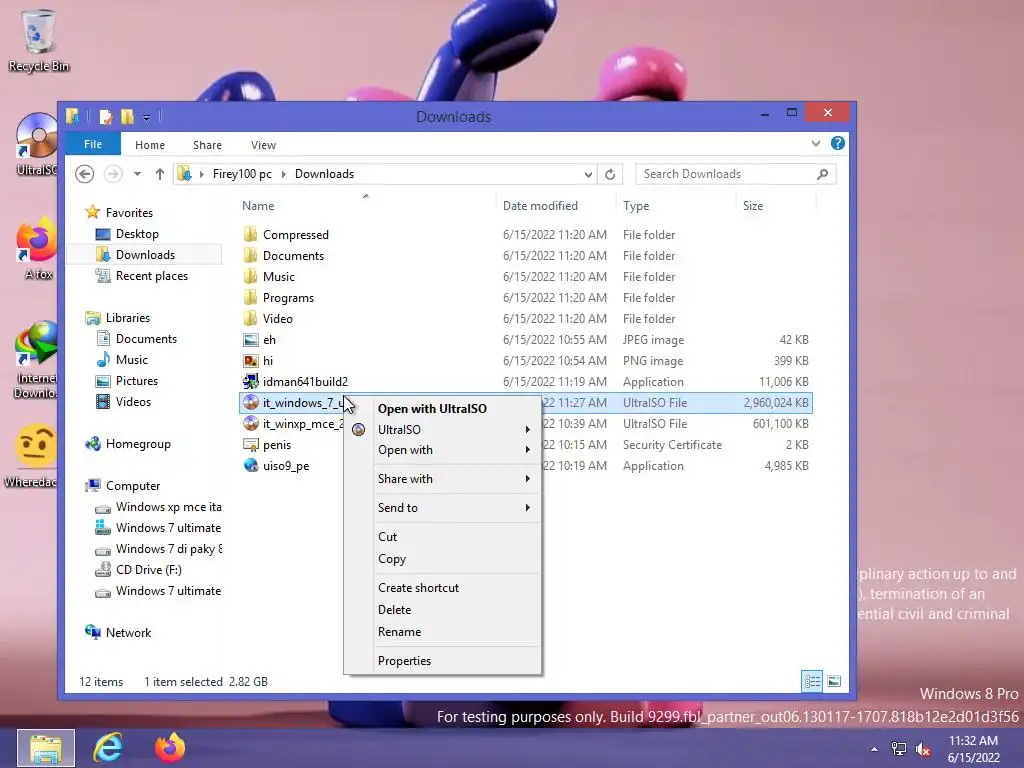Screen dimensions: 1024x768
Task: Select Copy from the context menu
Action: coord(443,559)
